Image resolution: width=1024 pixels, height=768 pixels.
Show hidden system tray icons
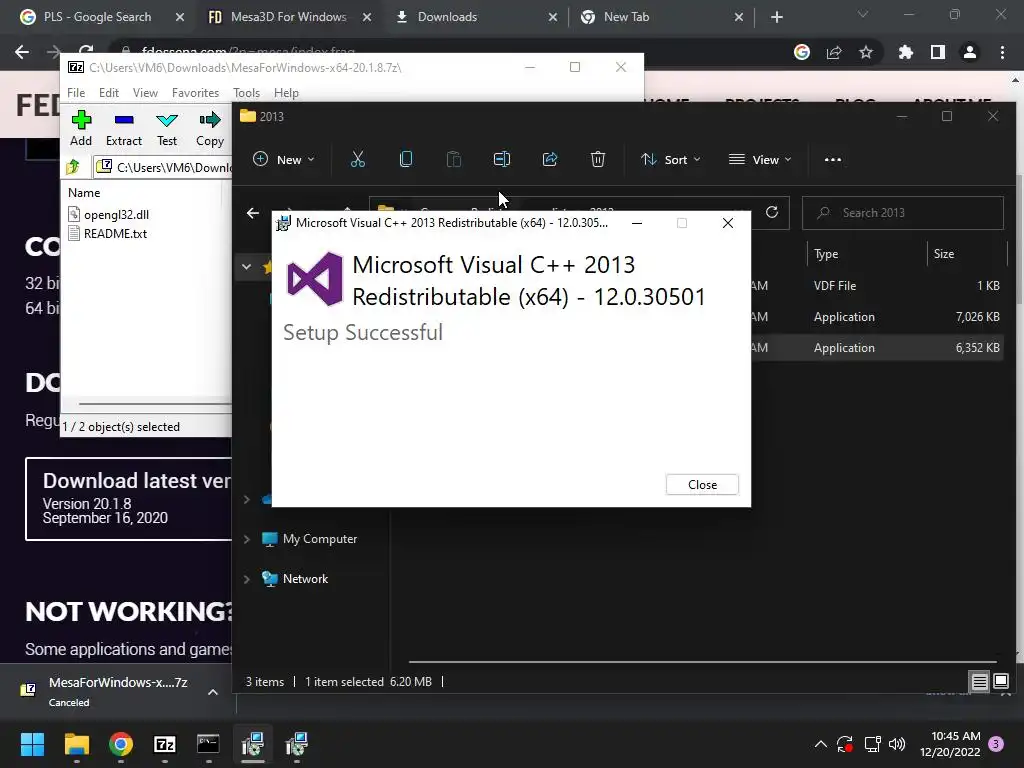click(x=820, y=744)
